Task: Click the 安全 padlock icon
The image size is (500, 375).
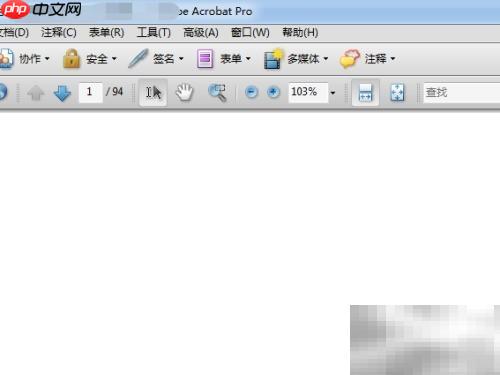Action: point(72,58)
